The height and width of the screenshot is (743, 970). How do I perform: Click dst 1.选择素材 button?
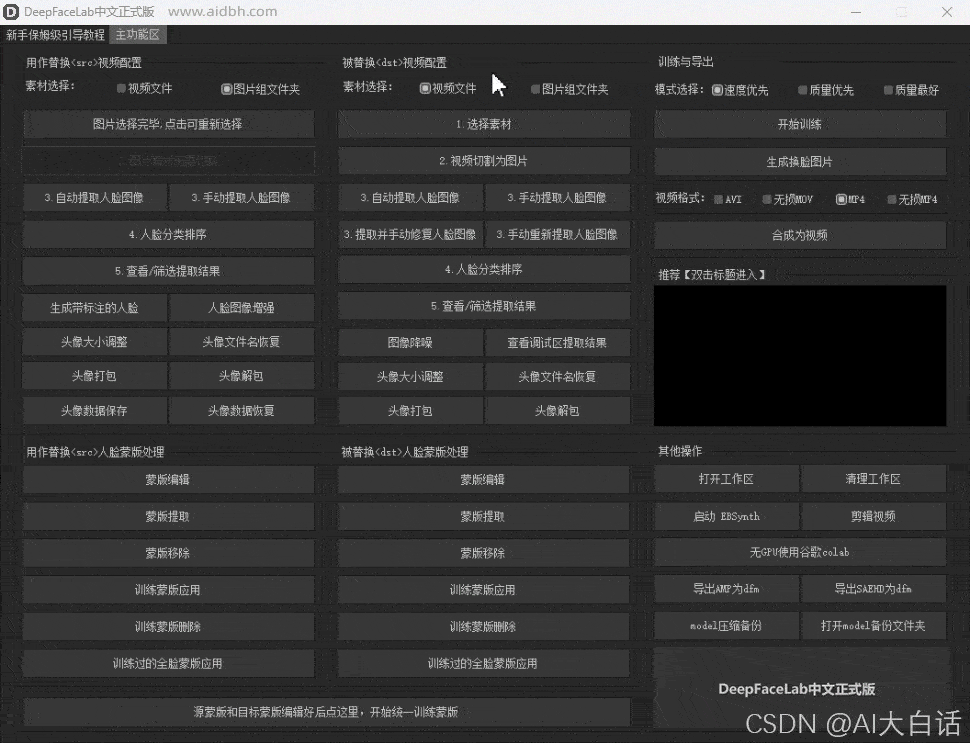484,124
